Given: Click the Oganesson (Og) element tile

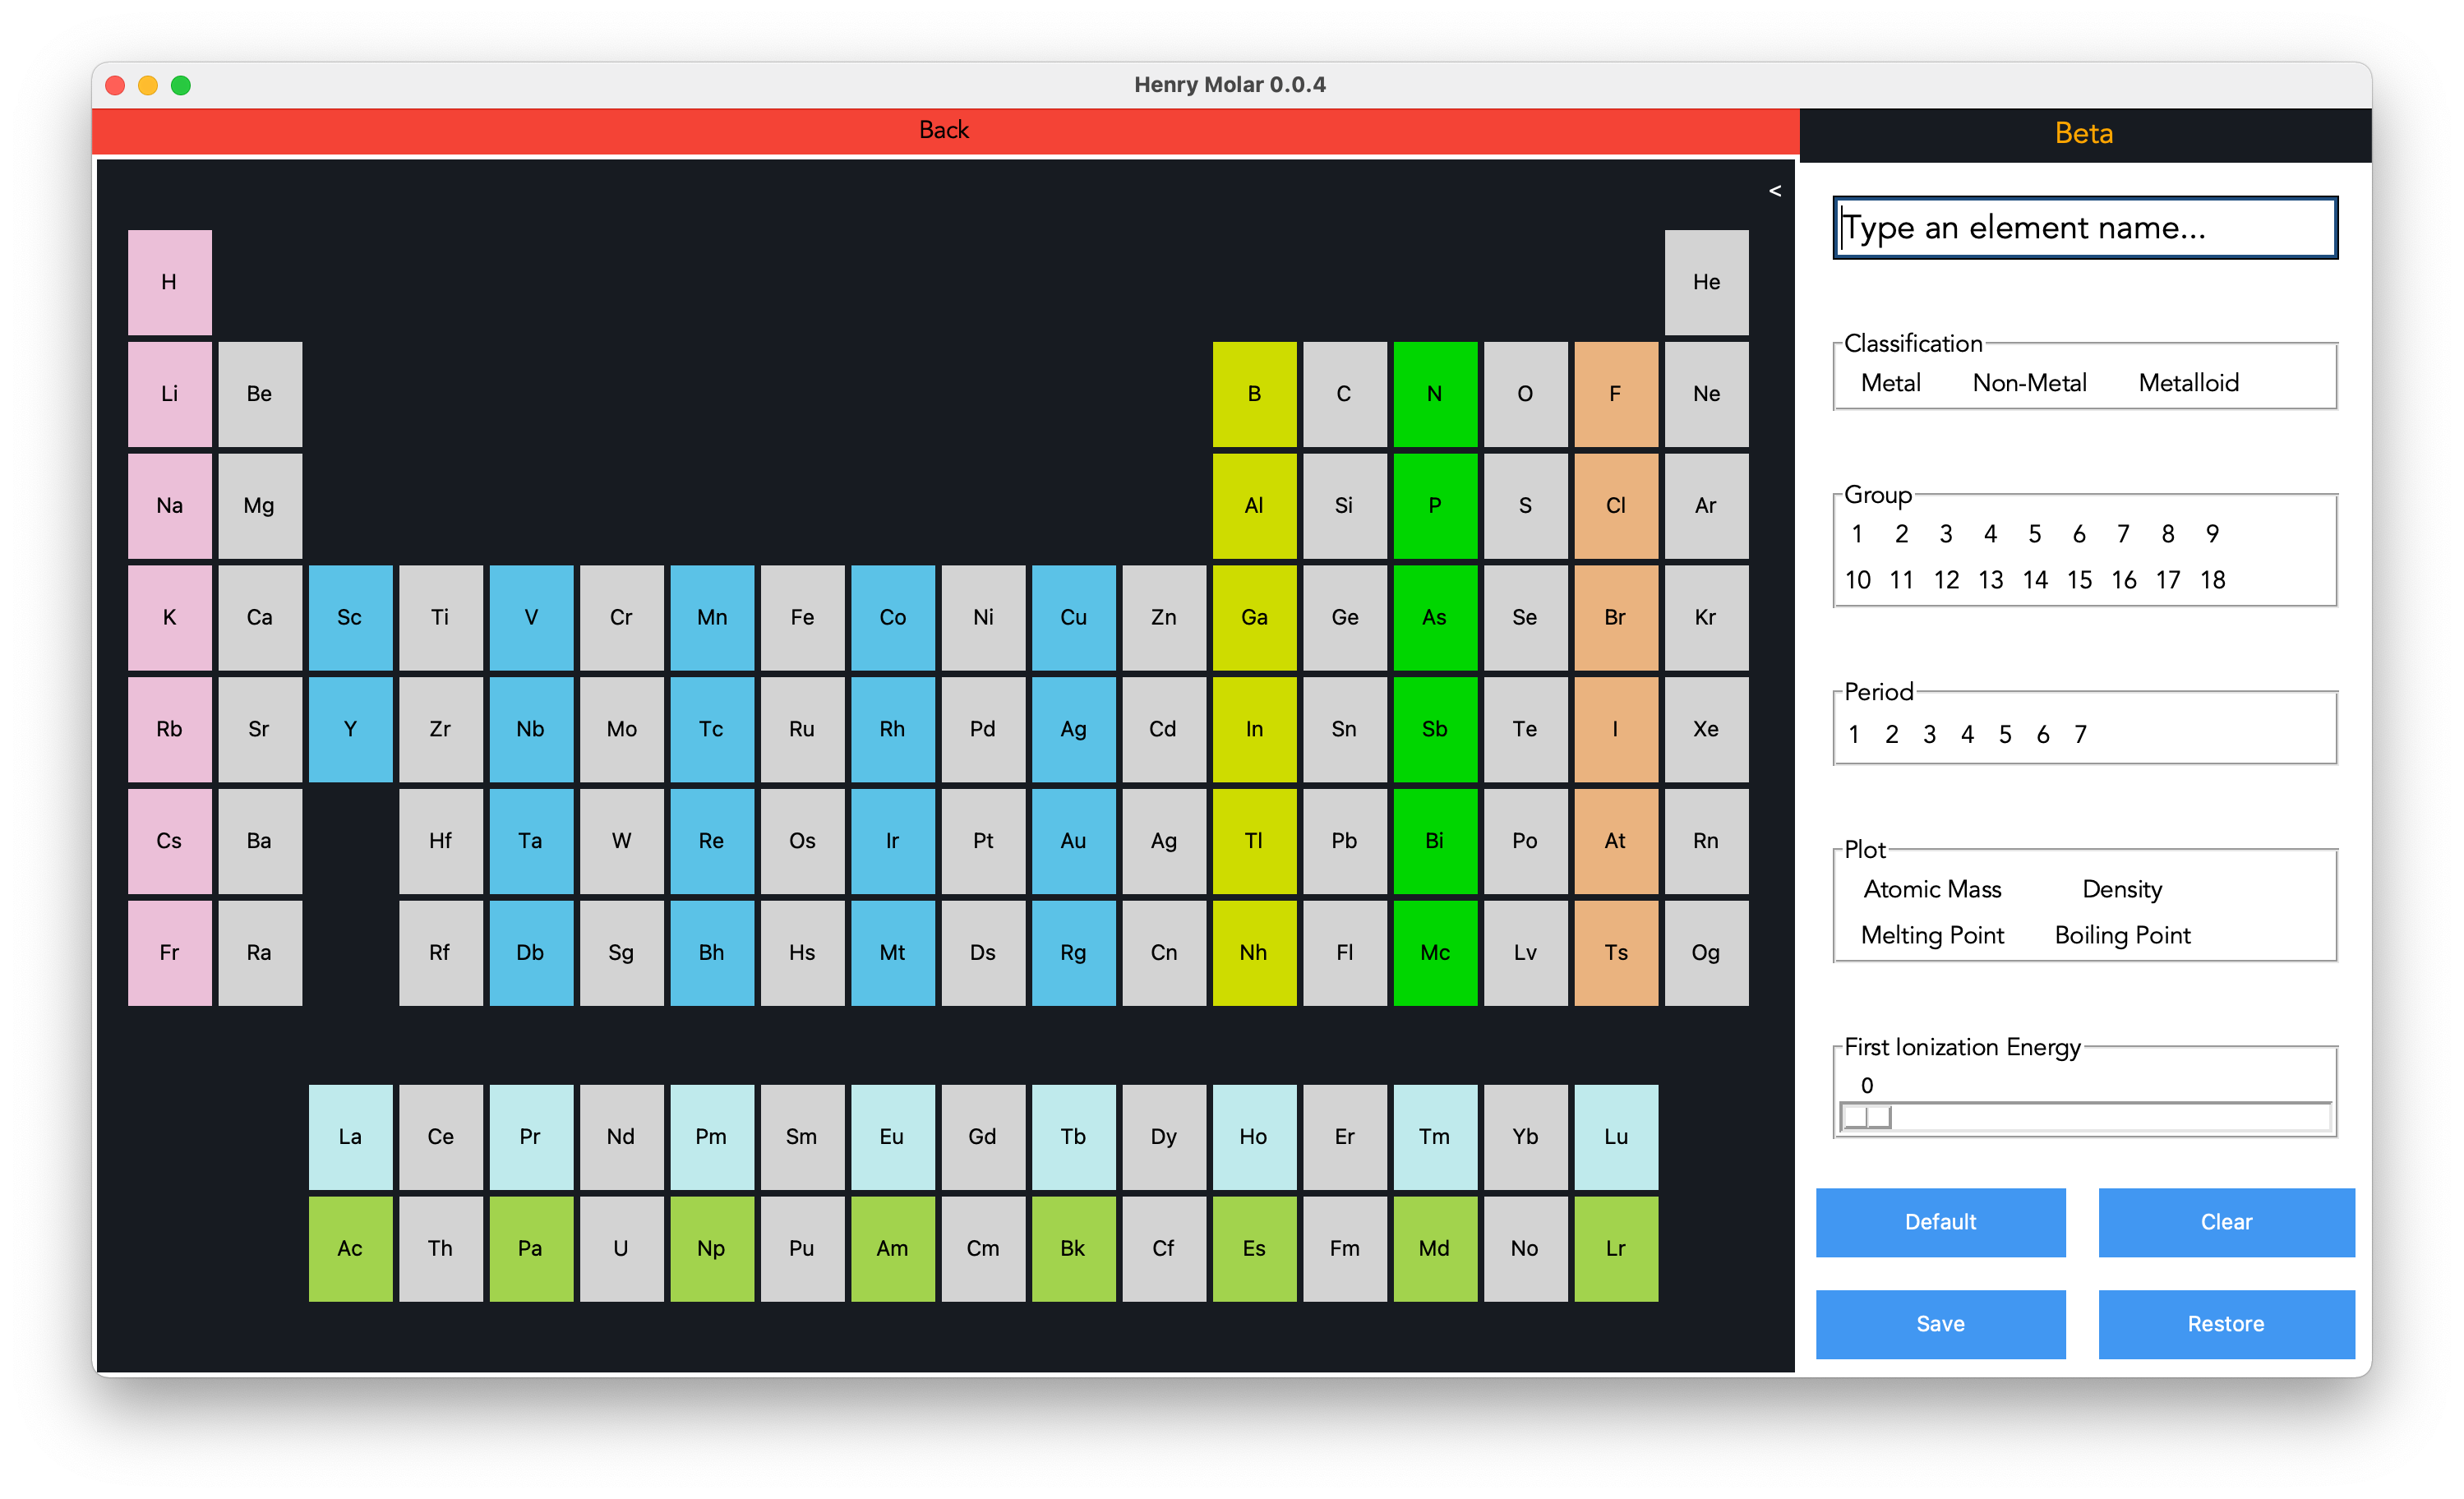Looking at the screenshot, I should click(1706, 952).
